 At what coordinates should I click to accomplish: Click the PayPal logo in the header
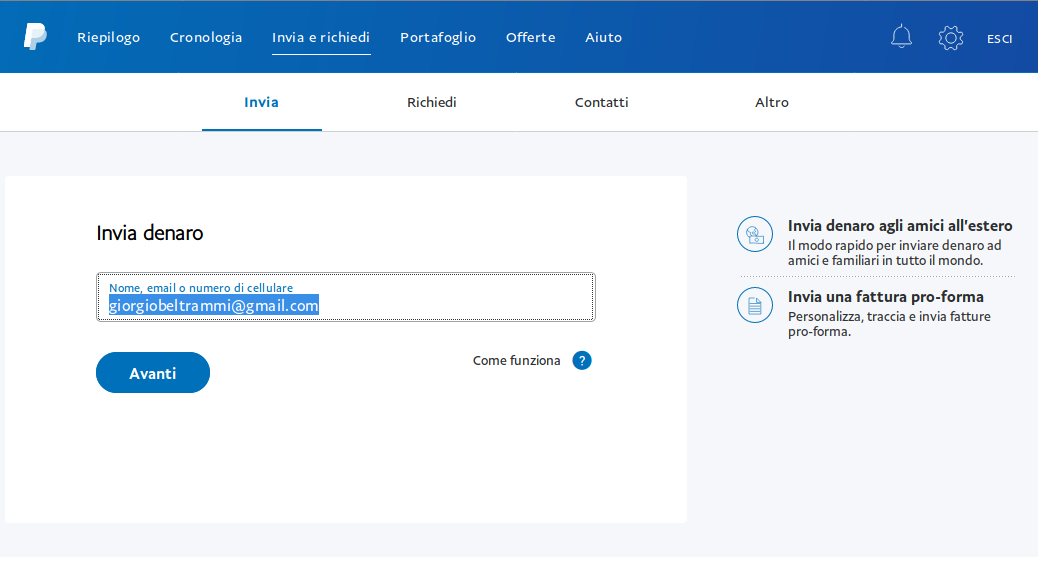(x=35, y=37)
